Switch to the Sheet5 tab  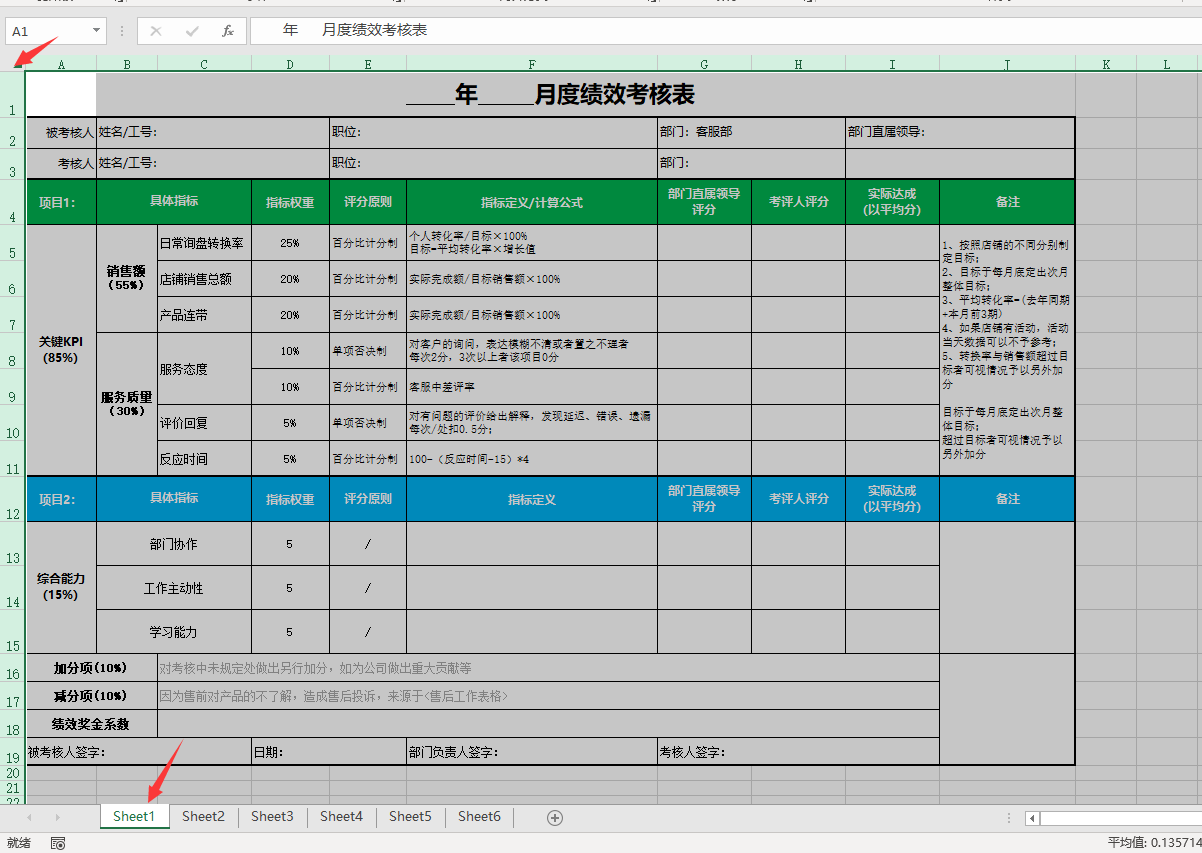coord(410,816)
